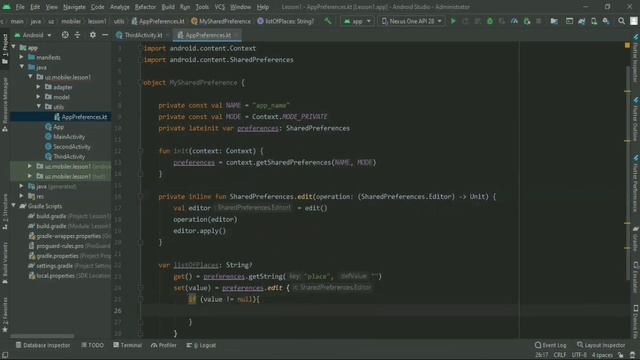Viewport: 640px width, 360px height.
Task: Toggle Build Variants side tool window
Action: 5,263
